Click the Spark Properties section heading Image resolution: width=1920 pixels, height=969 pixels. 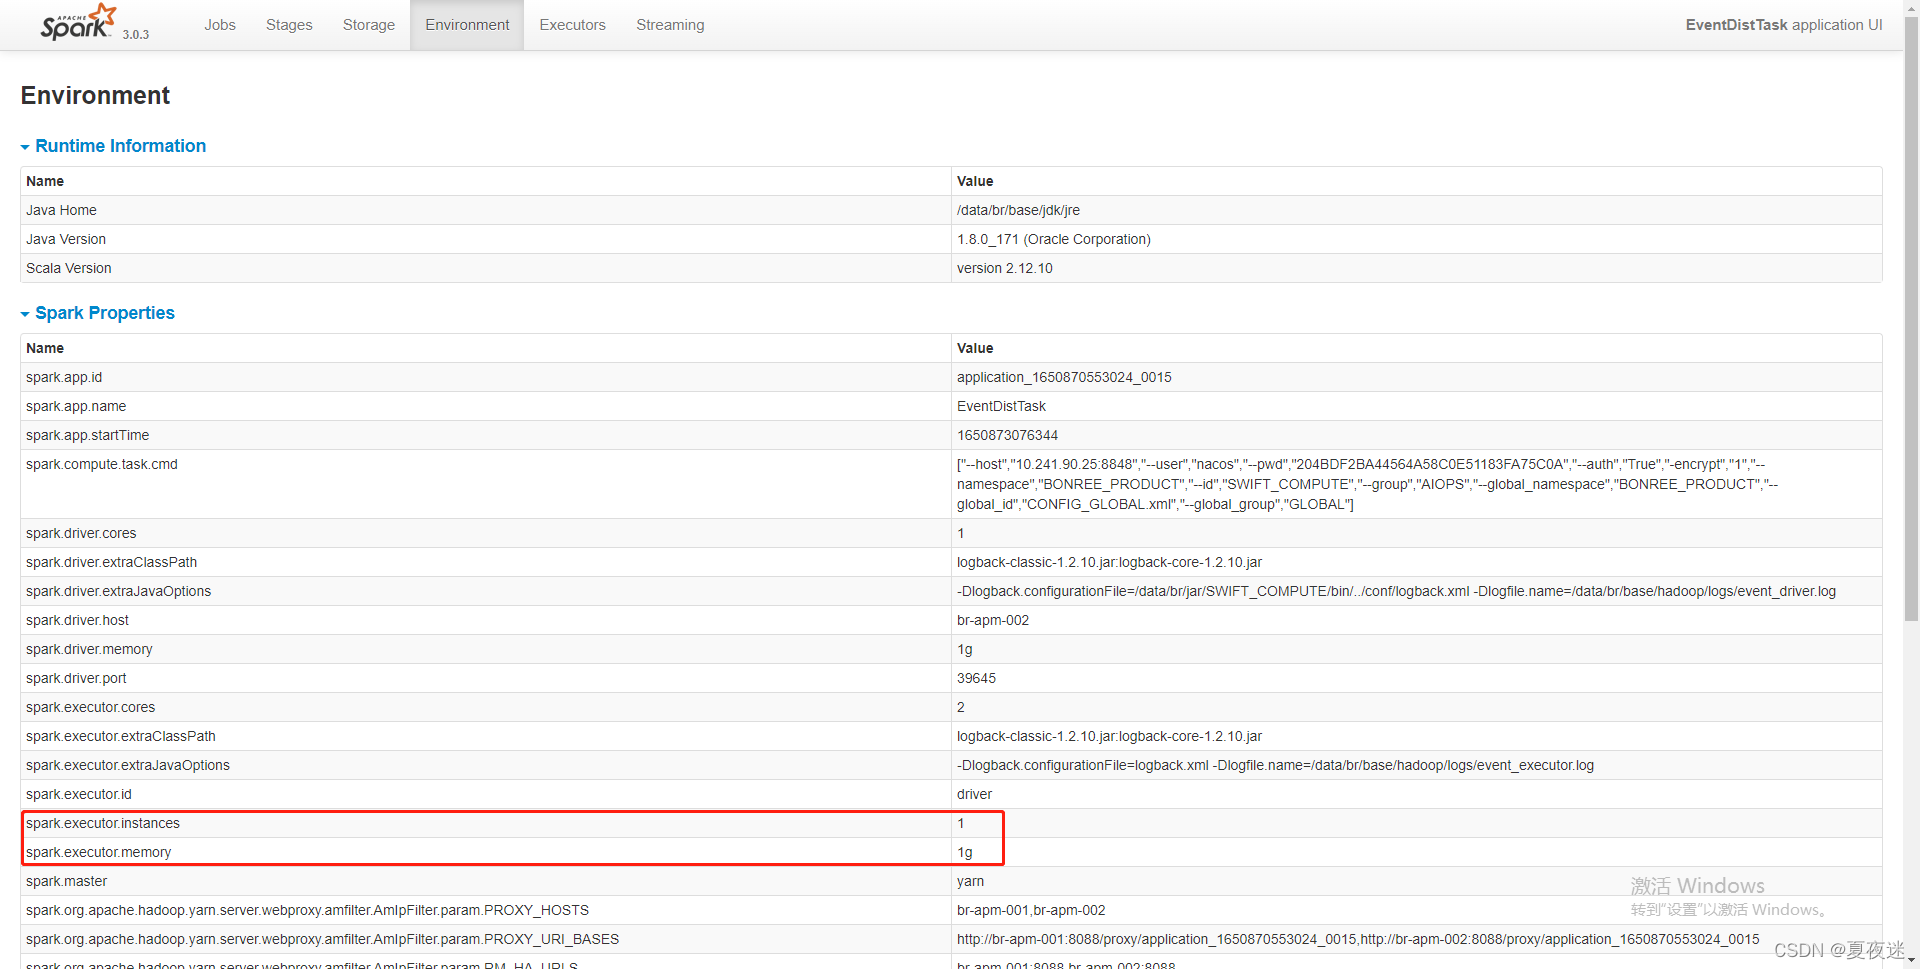(x=105, y=313)
